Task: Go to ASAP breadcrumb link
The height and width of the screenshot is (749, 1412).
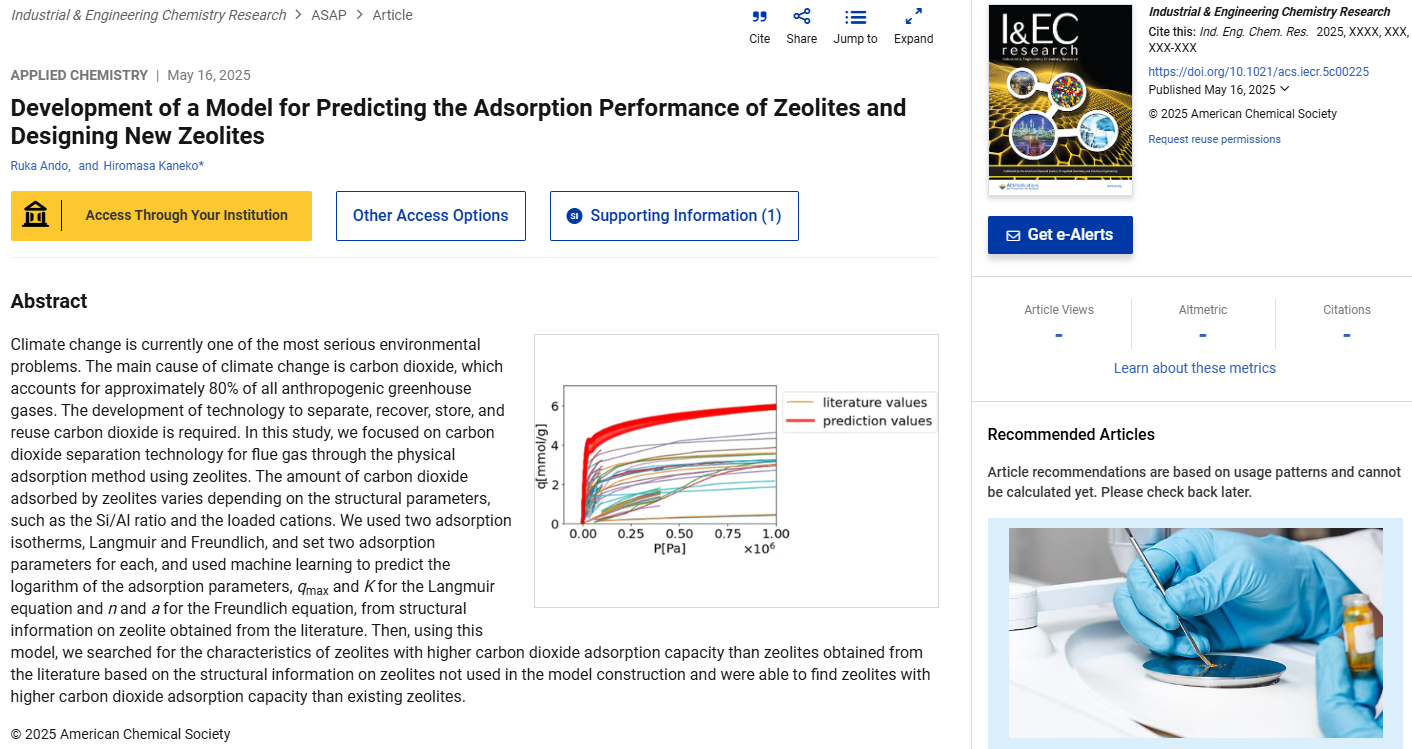Action: pyautogui.click(x=329, y=15)
